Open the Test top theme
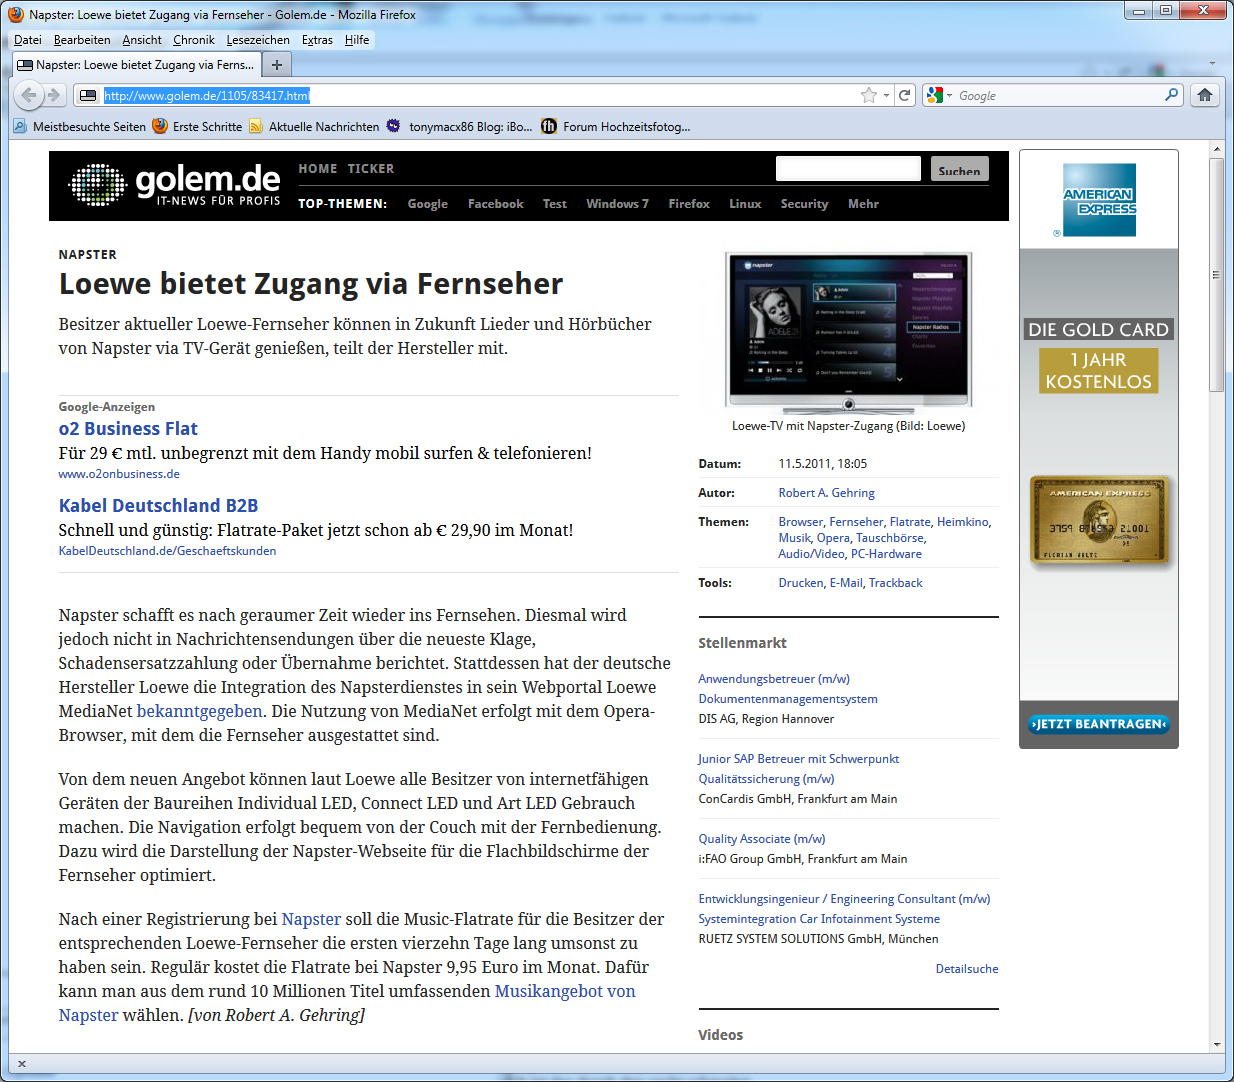 555,203
